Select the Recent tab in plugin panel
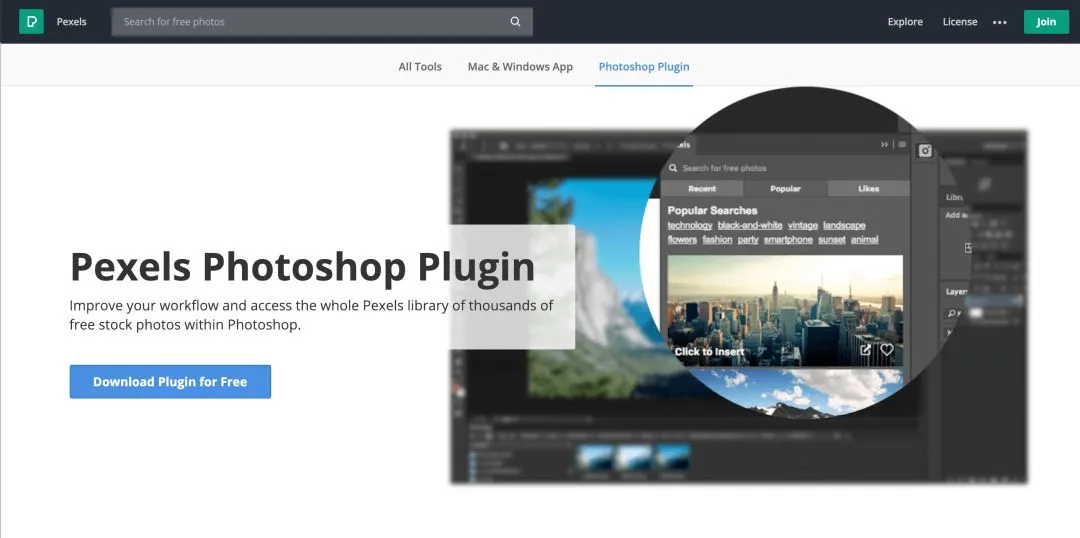 (702, 189)
